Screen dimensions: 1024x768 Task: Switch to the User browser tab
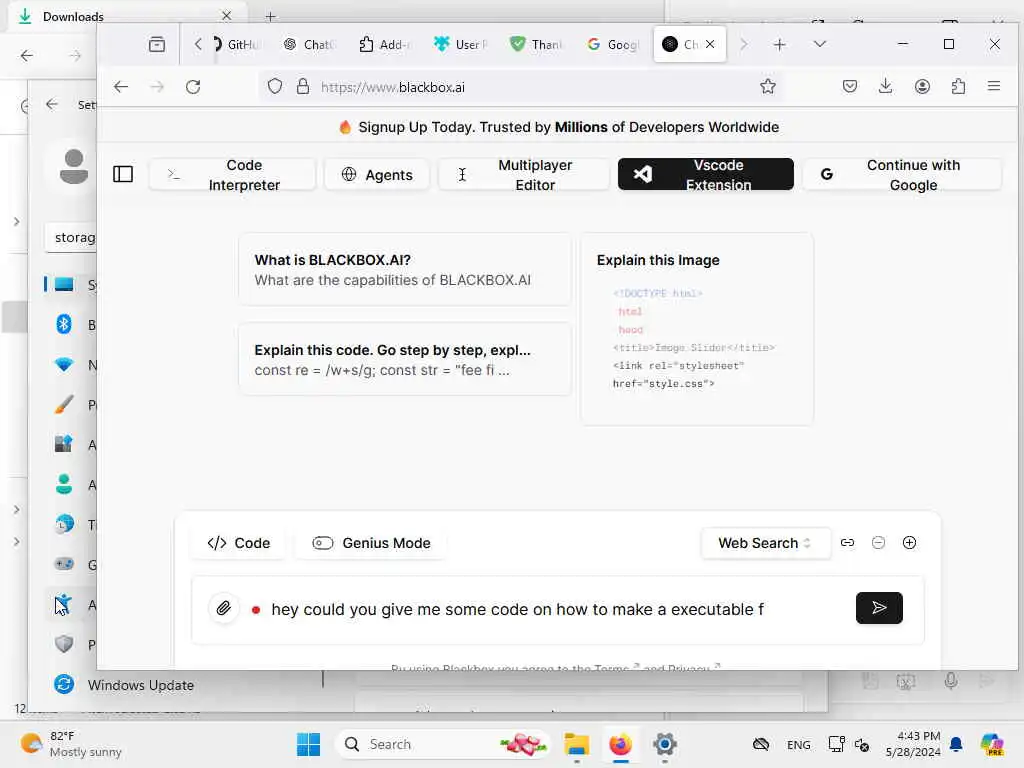(461, 44)
